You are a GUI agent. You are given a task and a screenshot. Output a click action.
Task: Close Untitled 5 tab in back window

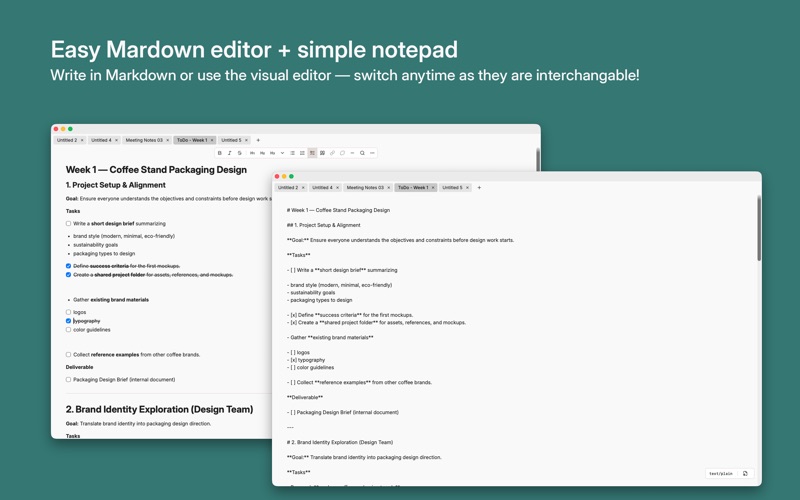(x=246, y=140)
